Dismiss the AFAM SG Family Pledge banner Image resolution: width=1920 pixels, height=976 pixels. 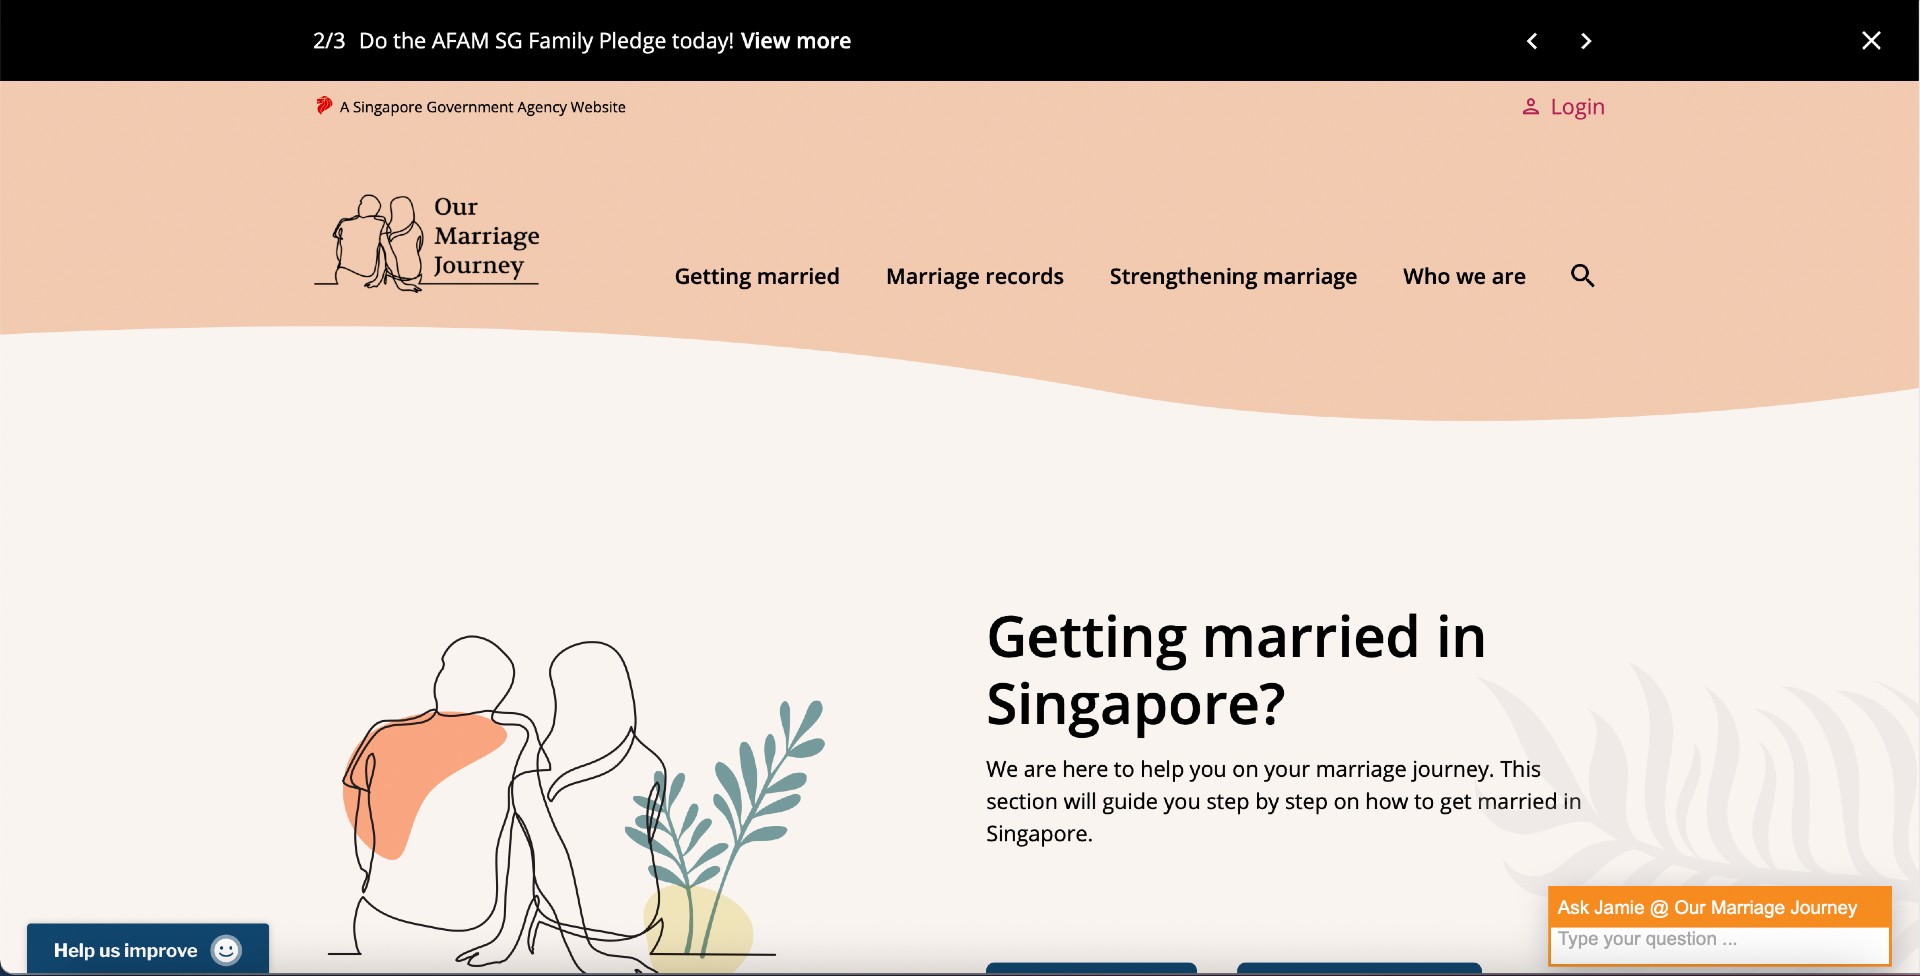click(x=1871, y=41)
